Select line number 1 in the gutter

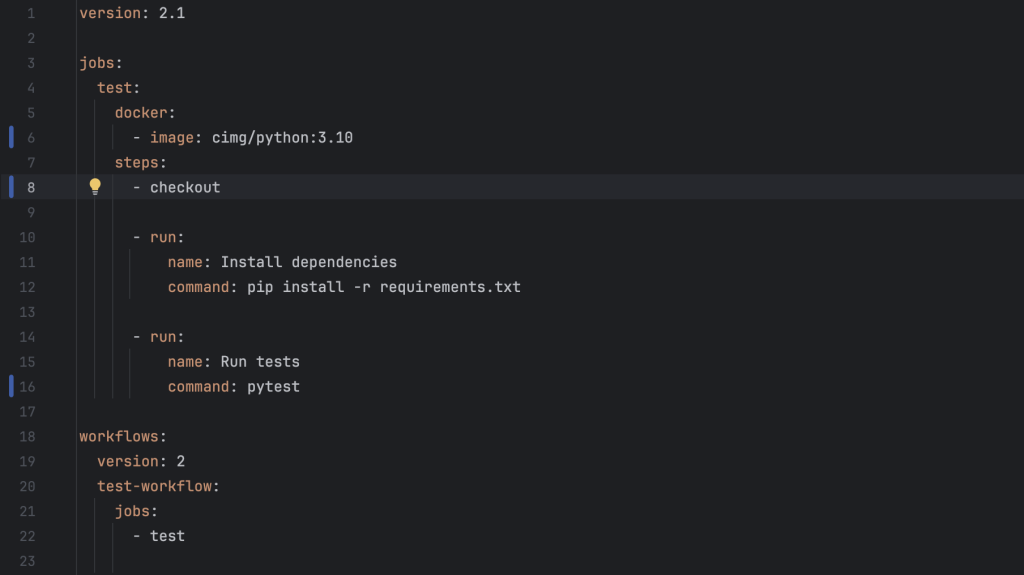(30, 13)
